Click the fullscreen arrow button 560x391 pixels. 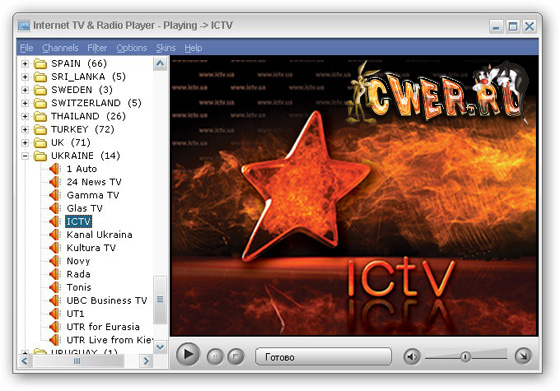pos(523,356)
